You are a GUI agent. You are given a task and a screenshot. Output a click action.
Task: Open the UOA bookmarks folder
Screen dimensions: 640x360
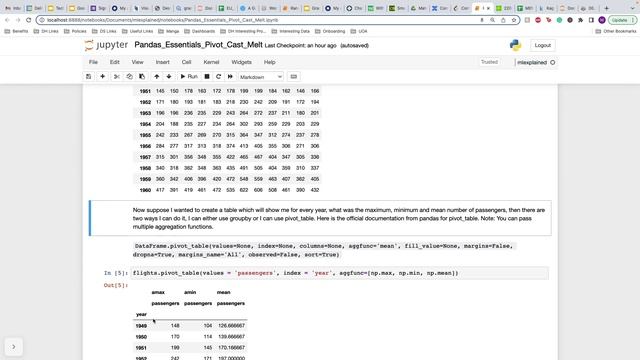(359, 31)
